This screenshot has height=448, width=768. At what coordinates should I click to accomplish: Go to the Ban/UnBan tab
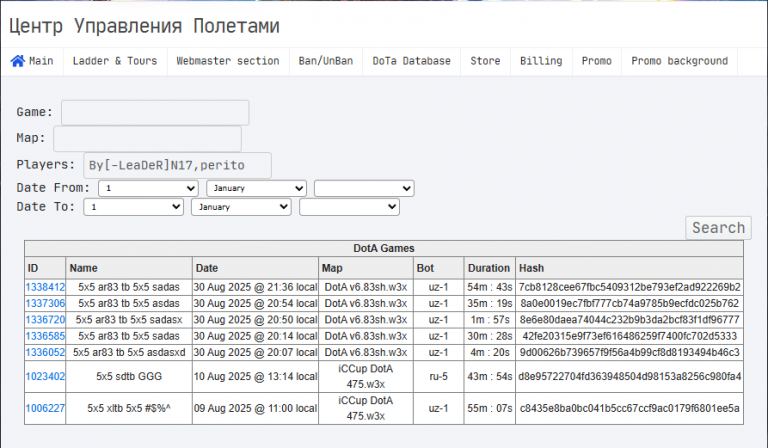(x=326, y=61)
